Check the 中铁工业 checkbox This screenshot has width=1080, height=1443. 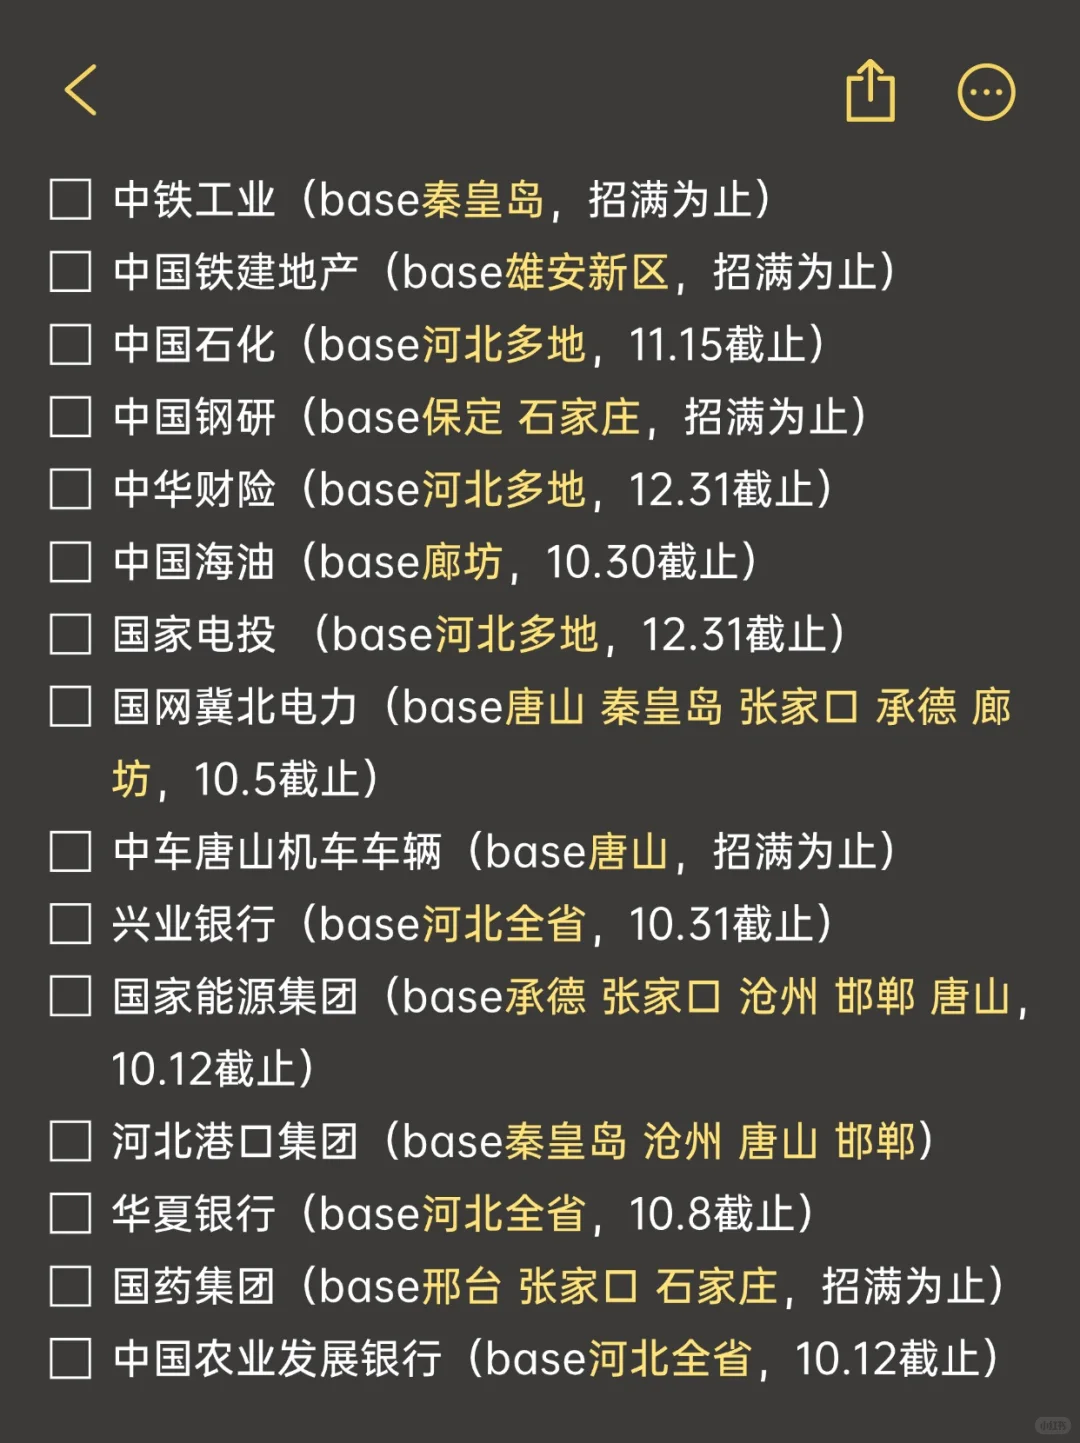click(71, 199)
